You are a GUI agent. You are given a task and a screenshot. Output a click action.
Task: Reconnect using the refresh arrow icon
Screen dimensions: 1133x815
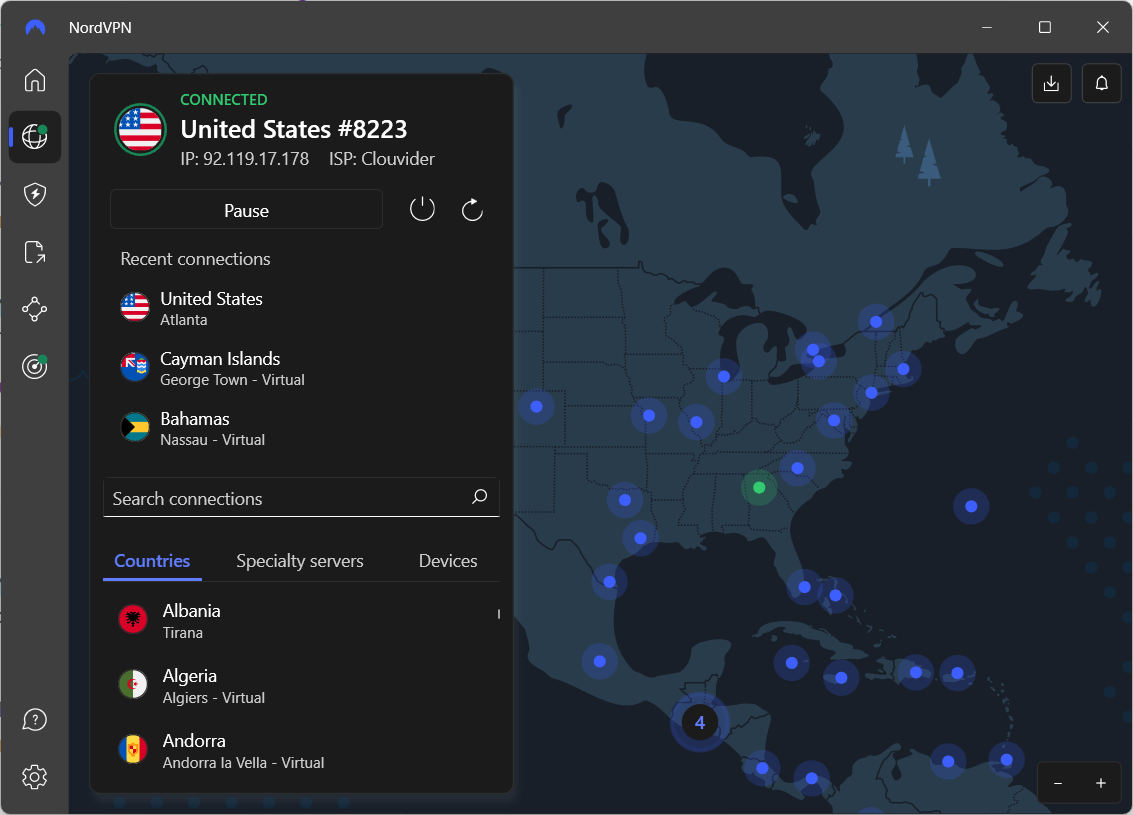tap(472, 210)
